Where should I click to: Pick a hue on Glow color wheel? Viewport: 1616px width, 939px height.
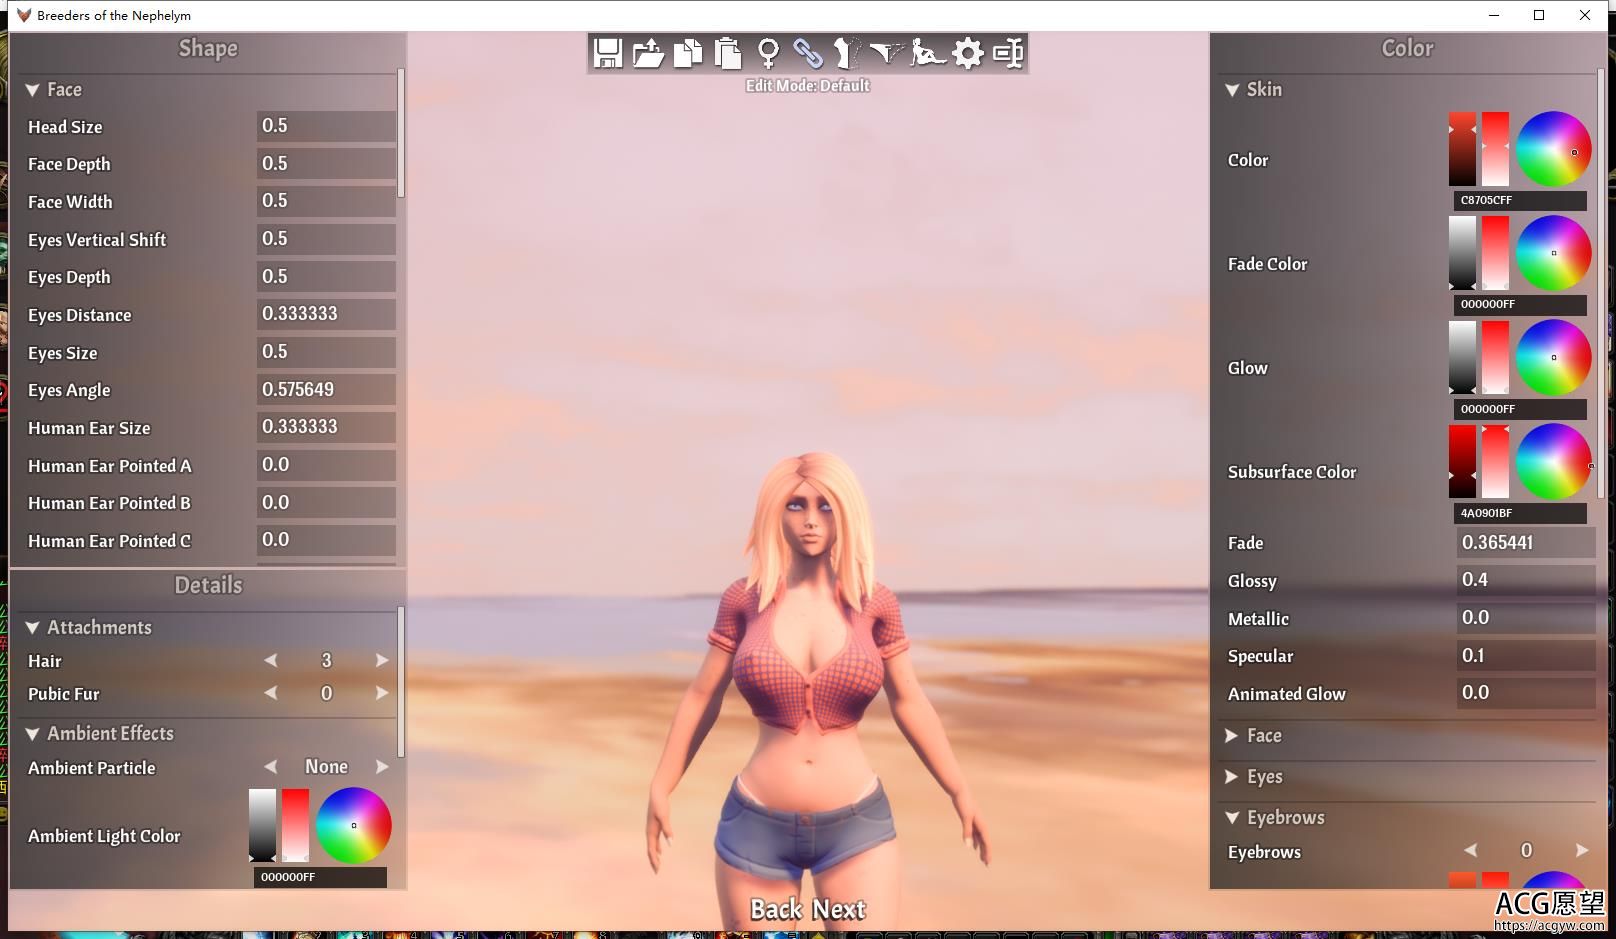tap(1553, 357)
